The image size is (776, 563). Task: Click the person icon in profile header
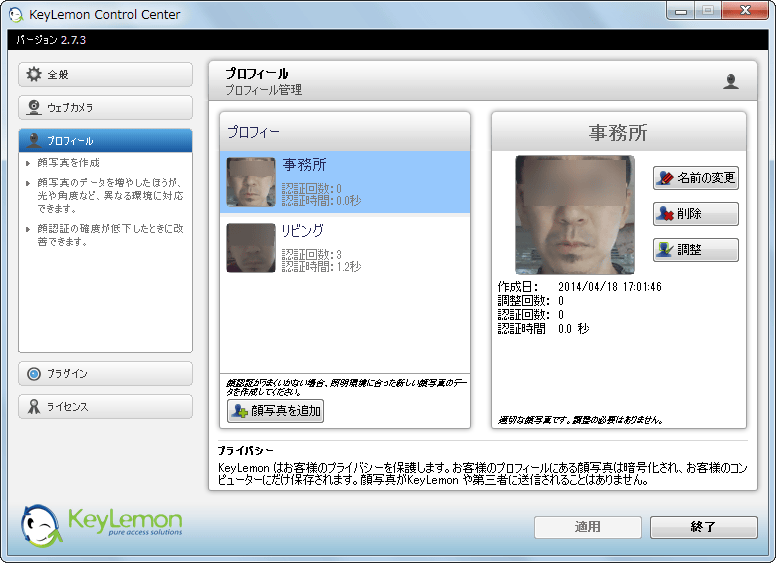(731, 81)
